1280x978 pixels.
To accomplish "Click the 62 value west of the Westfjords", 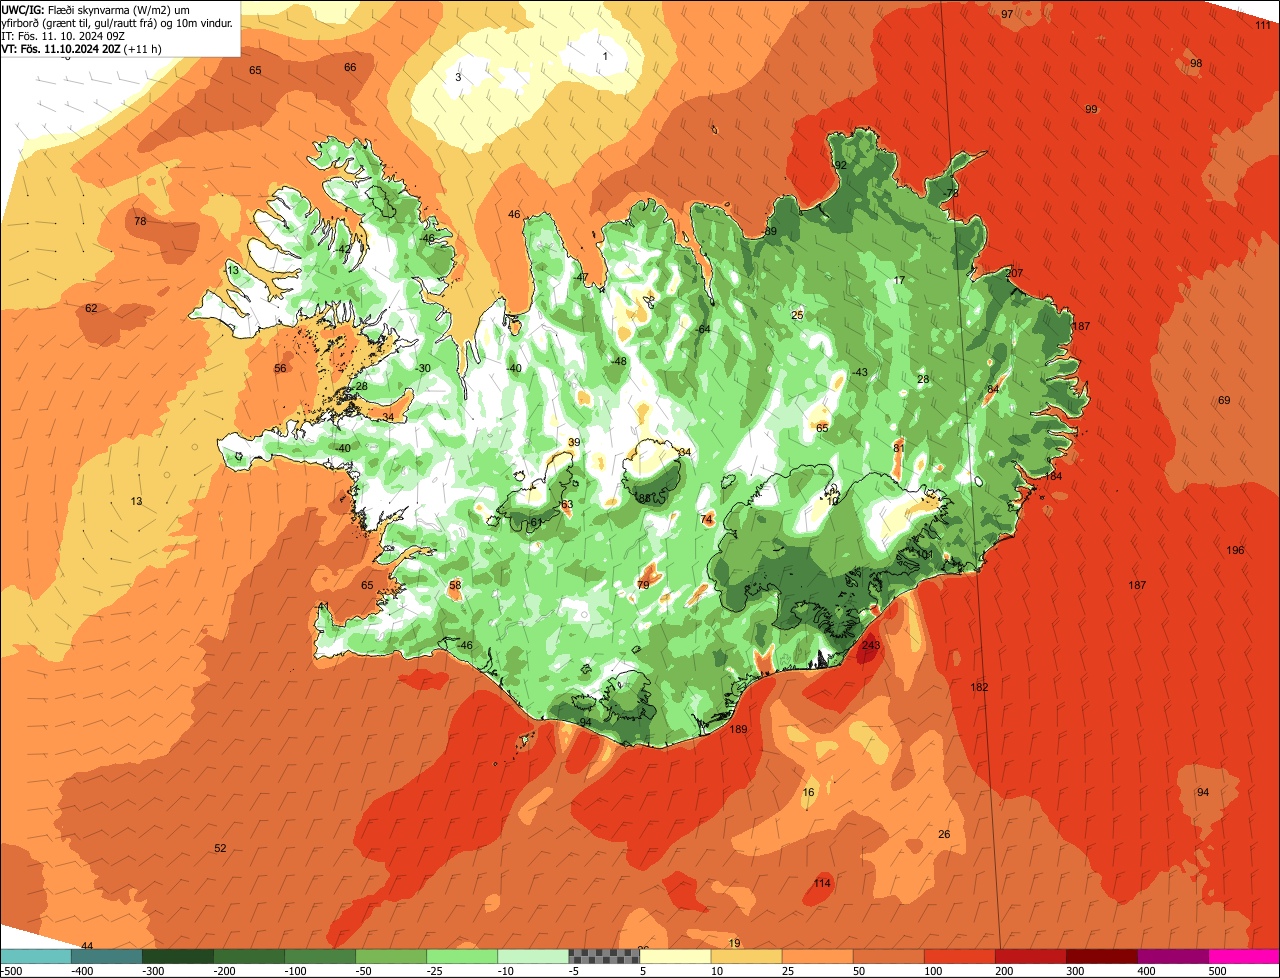I will (91, 308).
